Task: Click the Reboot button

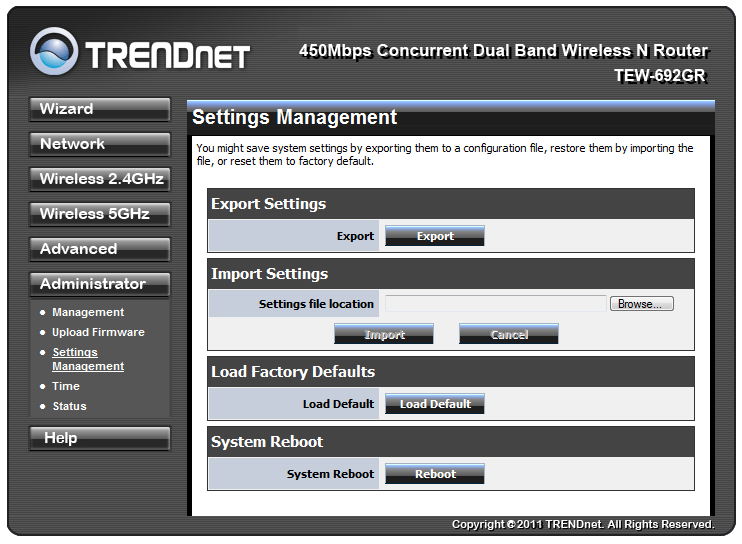Action: (434, 474)
